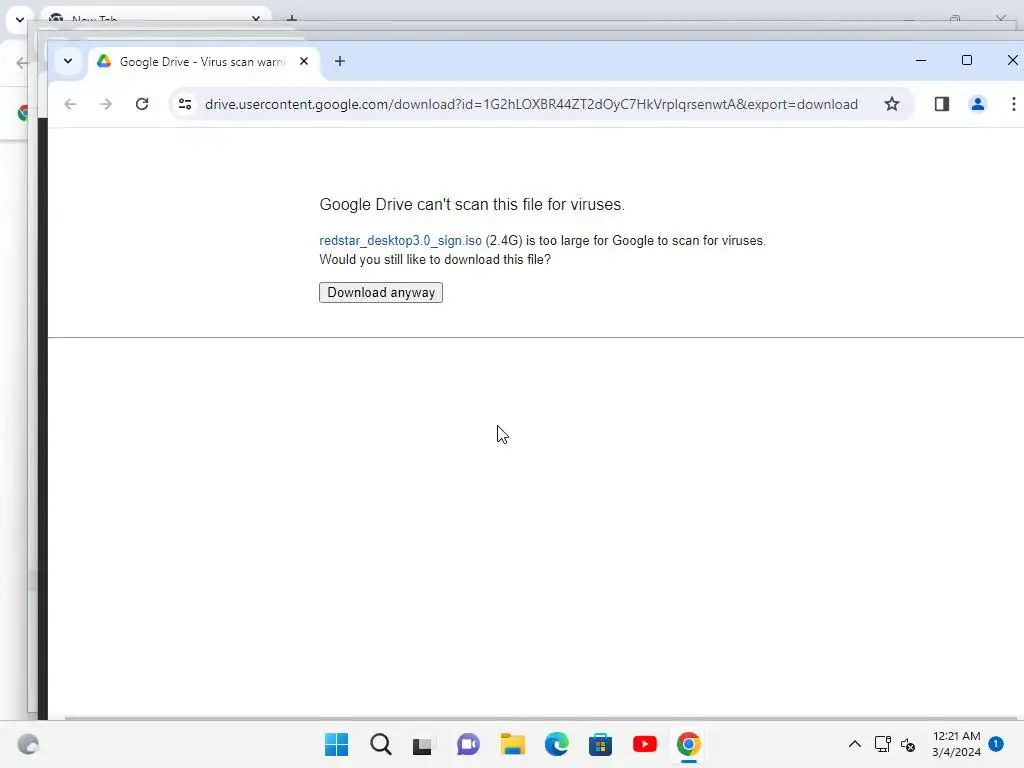This screenshot has width=1024, height=768.
Task: Open a new tab with plus button
Action: click(x=340, y=61)
